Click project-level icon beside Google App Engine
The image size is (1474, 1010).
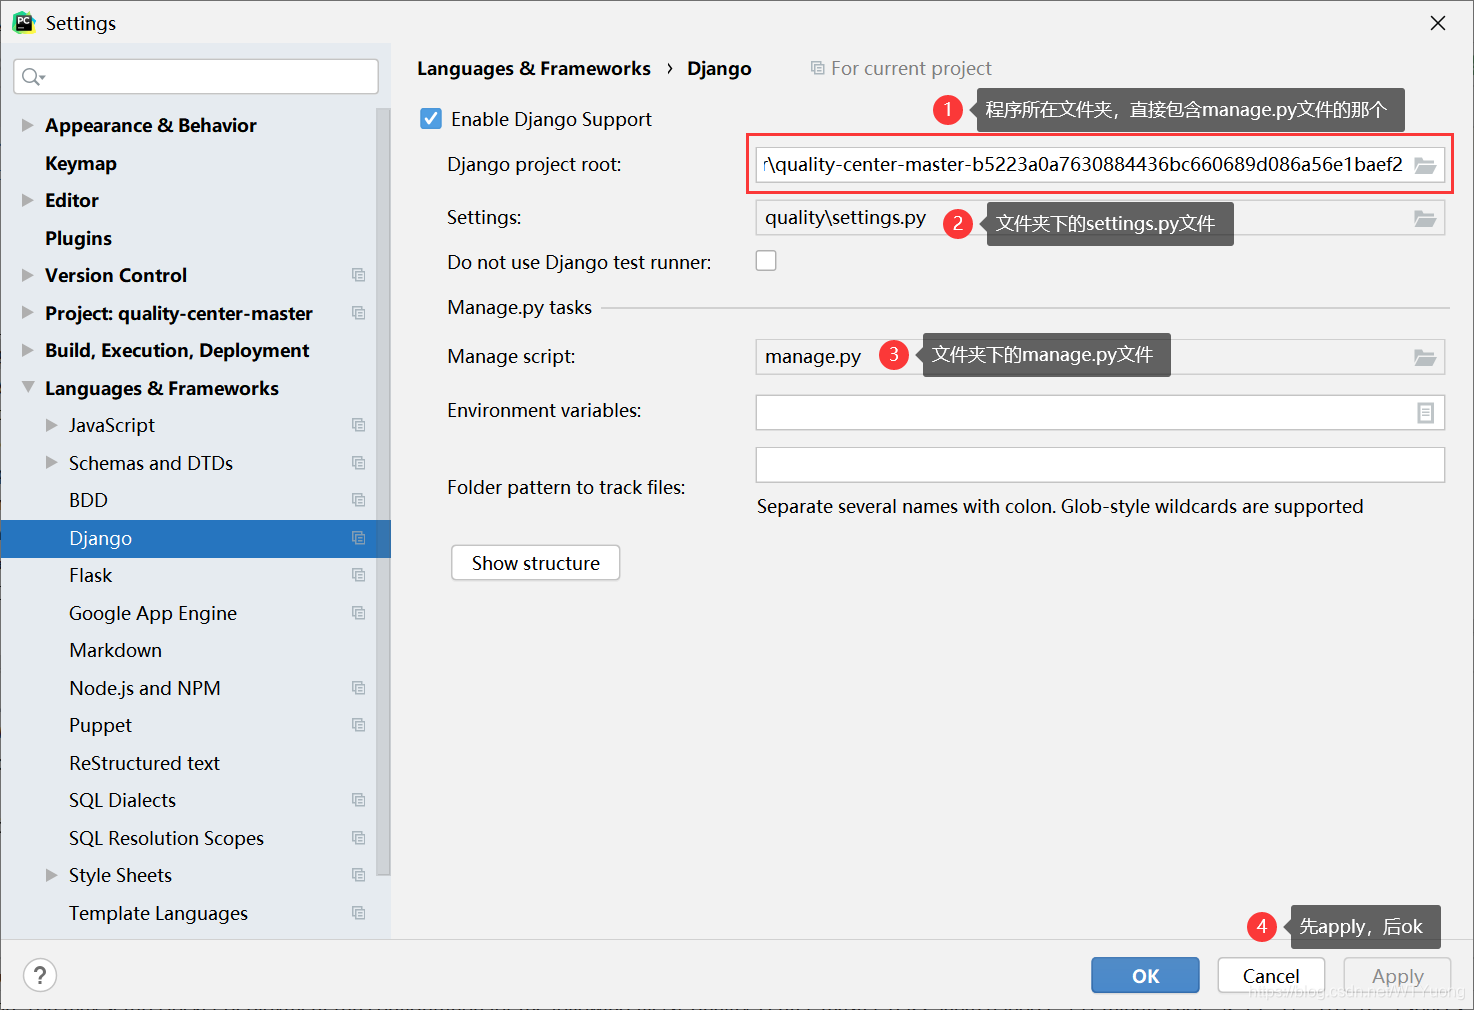point(358,613)
